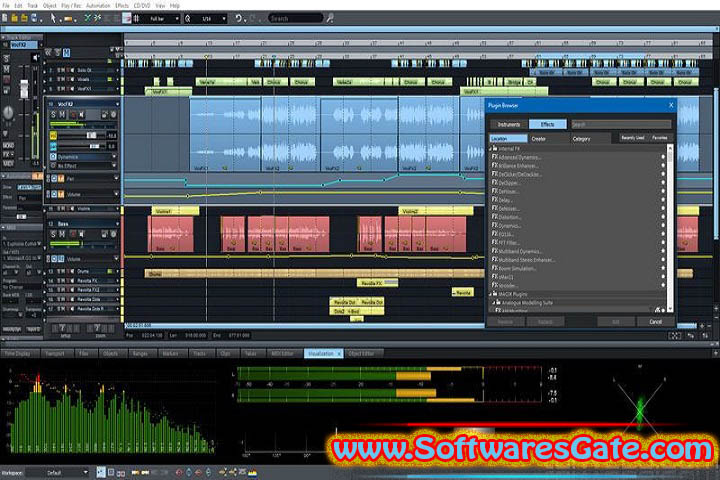Show Favorites plugins
The image size is (720, 480).
(x=659, y=138)
